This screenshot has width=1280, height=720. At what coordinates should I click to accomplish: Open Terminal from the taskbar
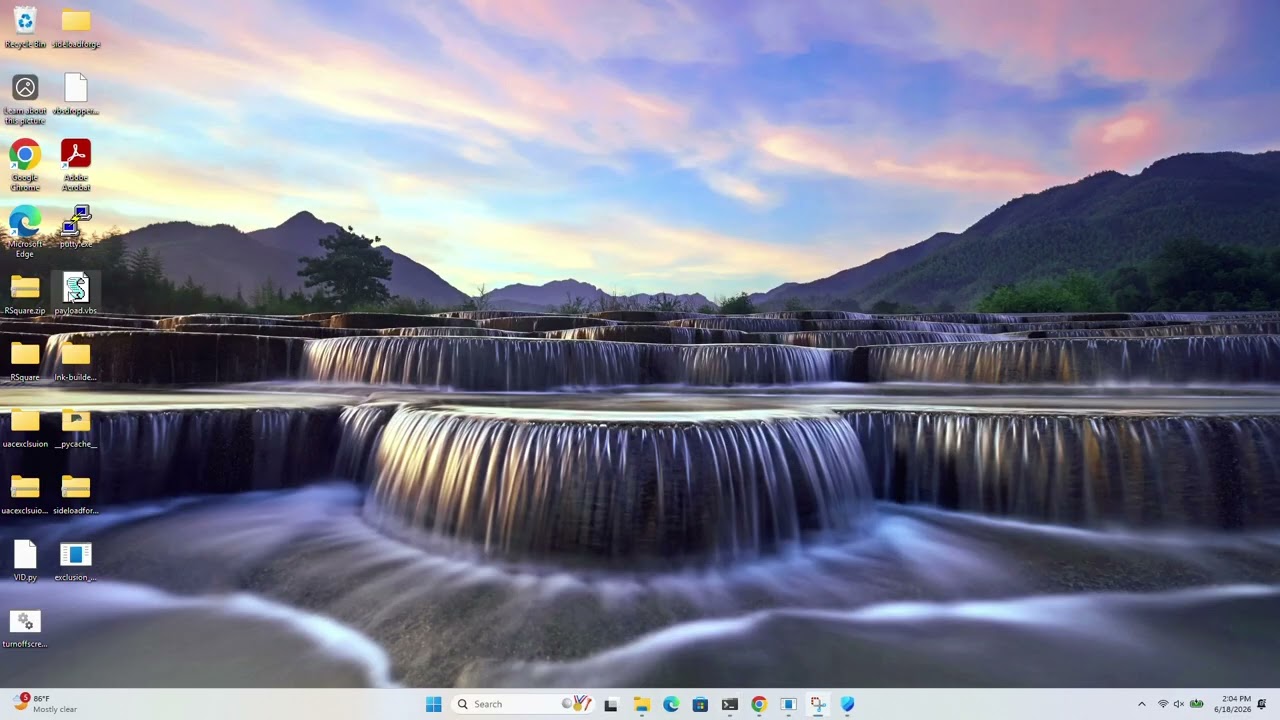click(x=730, y=704)
